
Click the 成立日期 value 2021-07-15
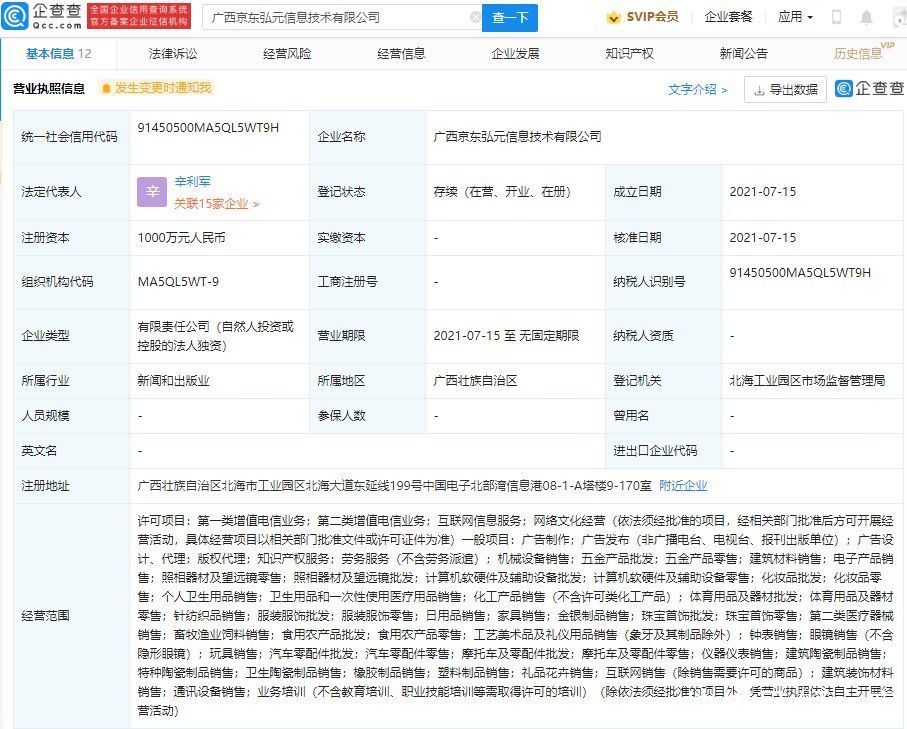(x=762, y=192)
